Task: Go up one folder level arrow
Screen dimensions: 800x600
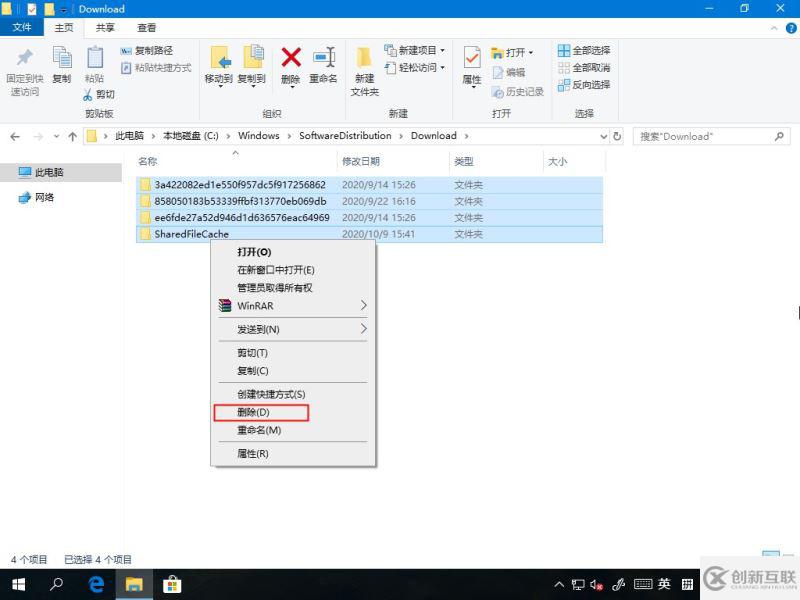Action: (x=72, y=136)
